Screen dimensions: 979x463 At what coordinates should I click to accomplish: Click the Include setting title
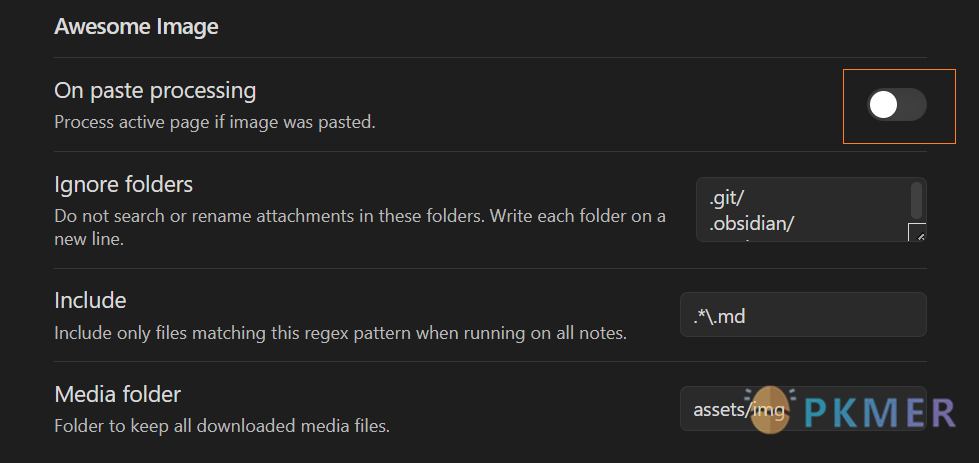pos(91,301)
